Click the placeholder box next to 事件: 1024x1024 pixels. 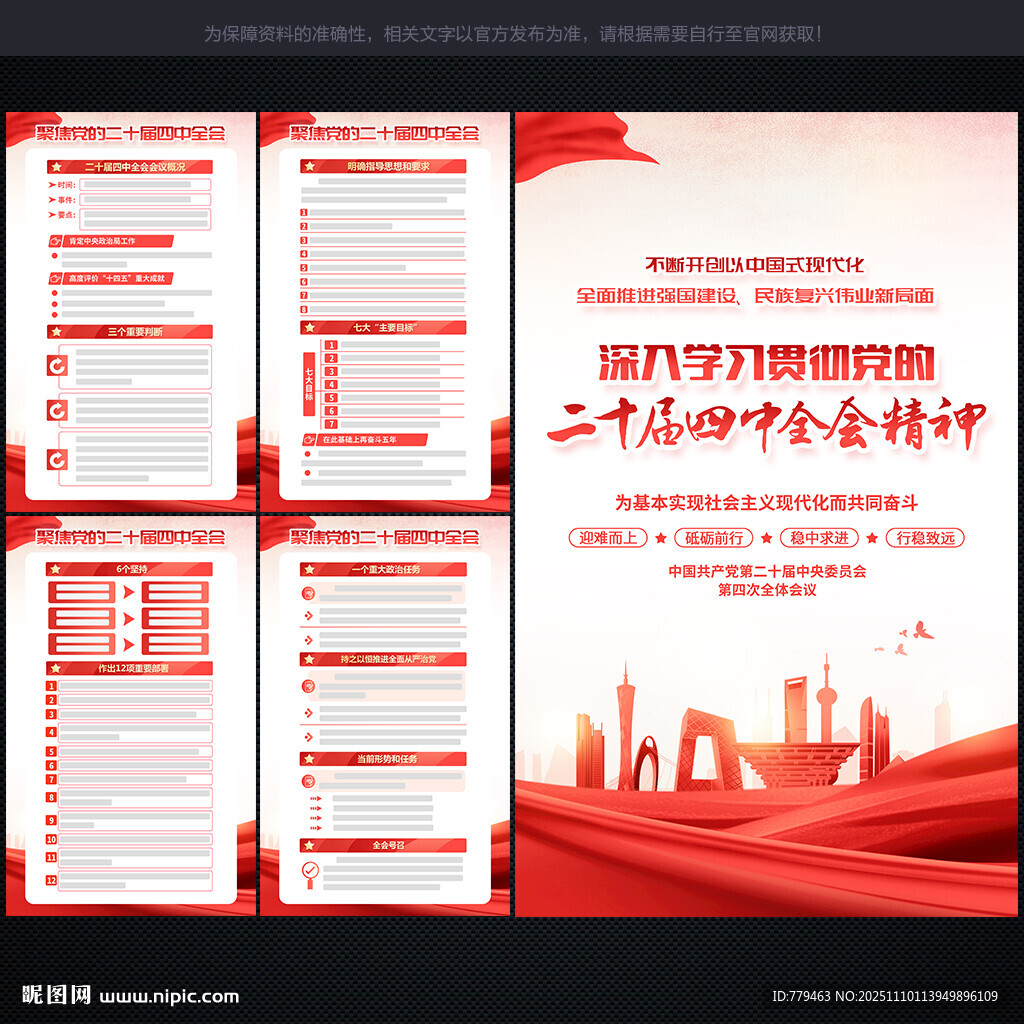tap(145, 199)
